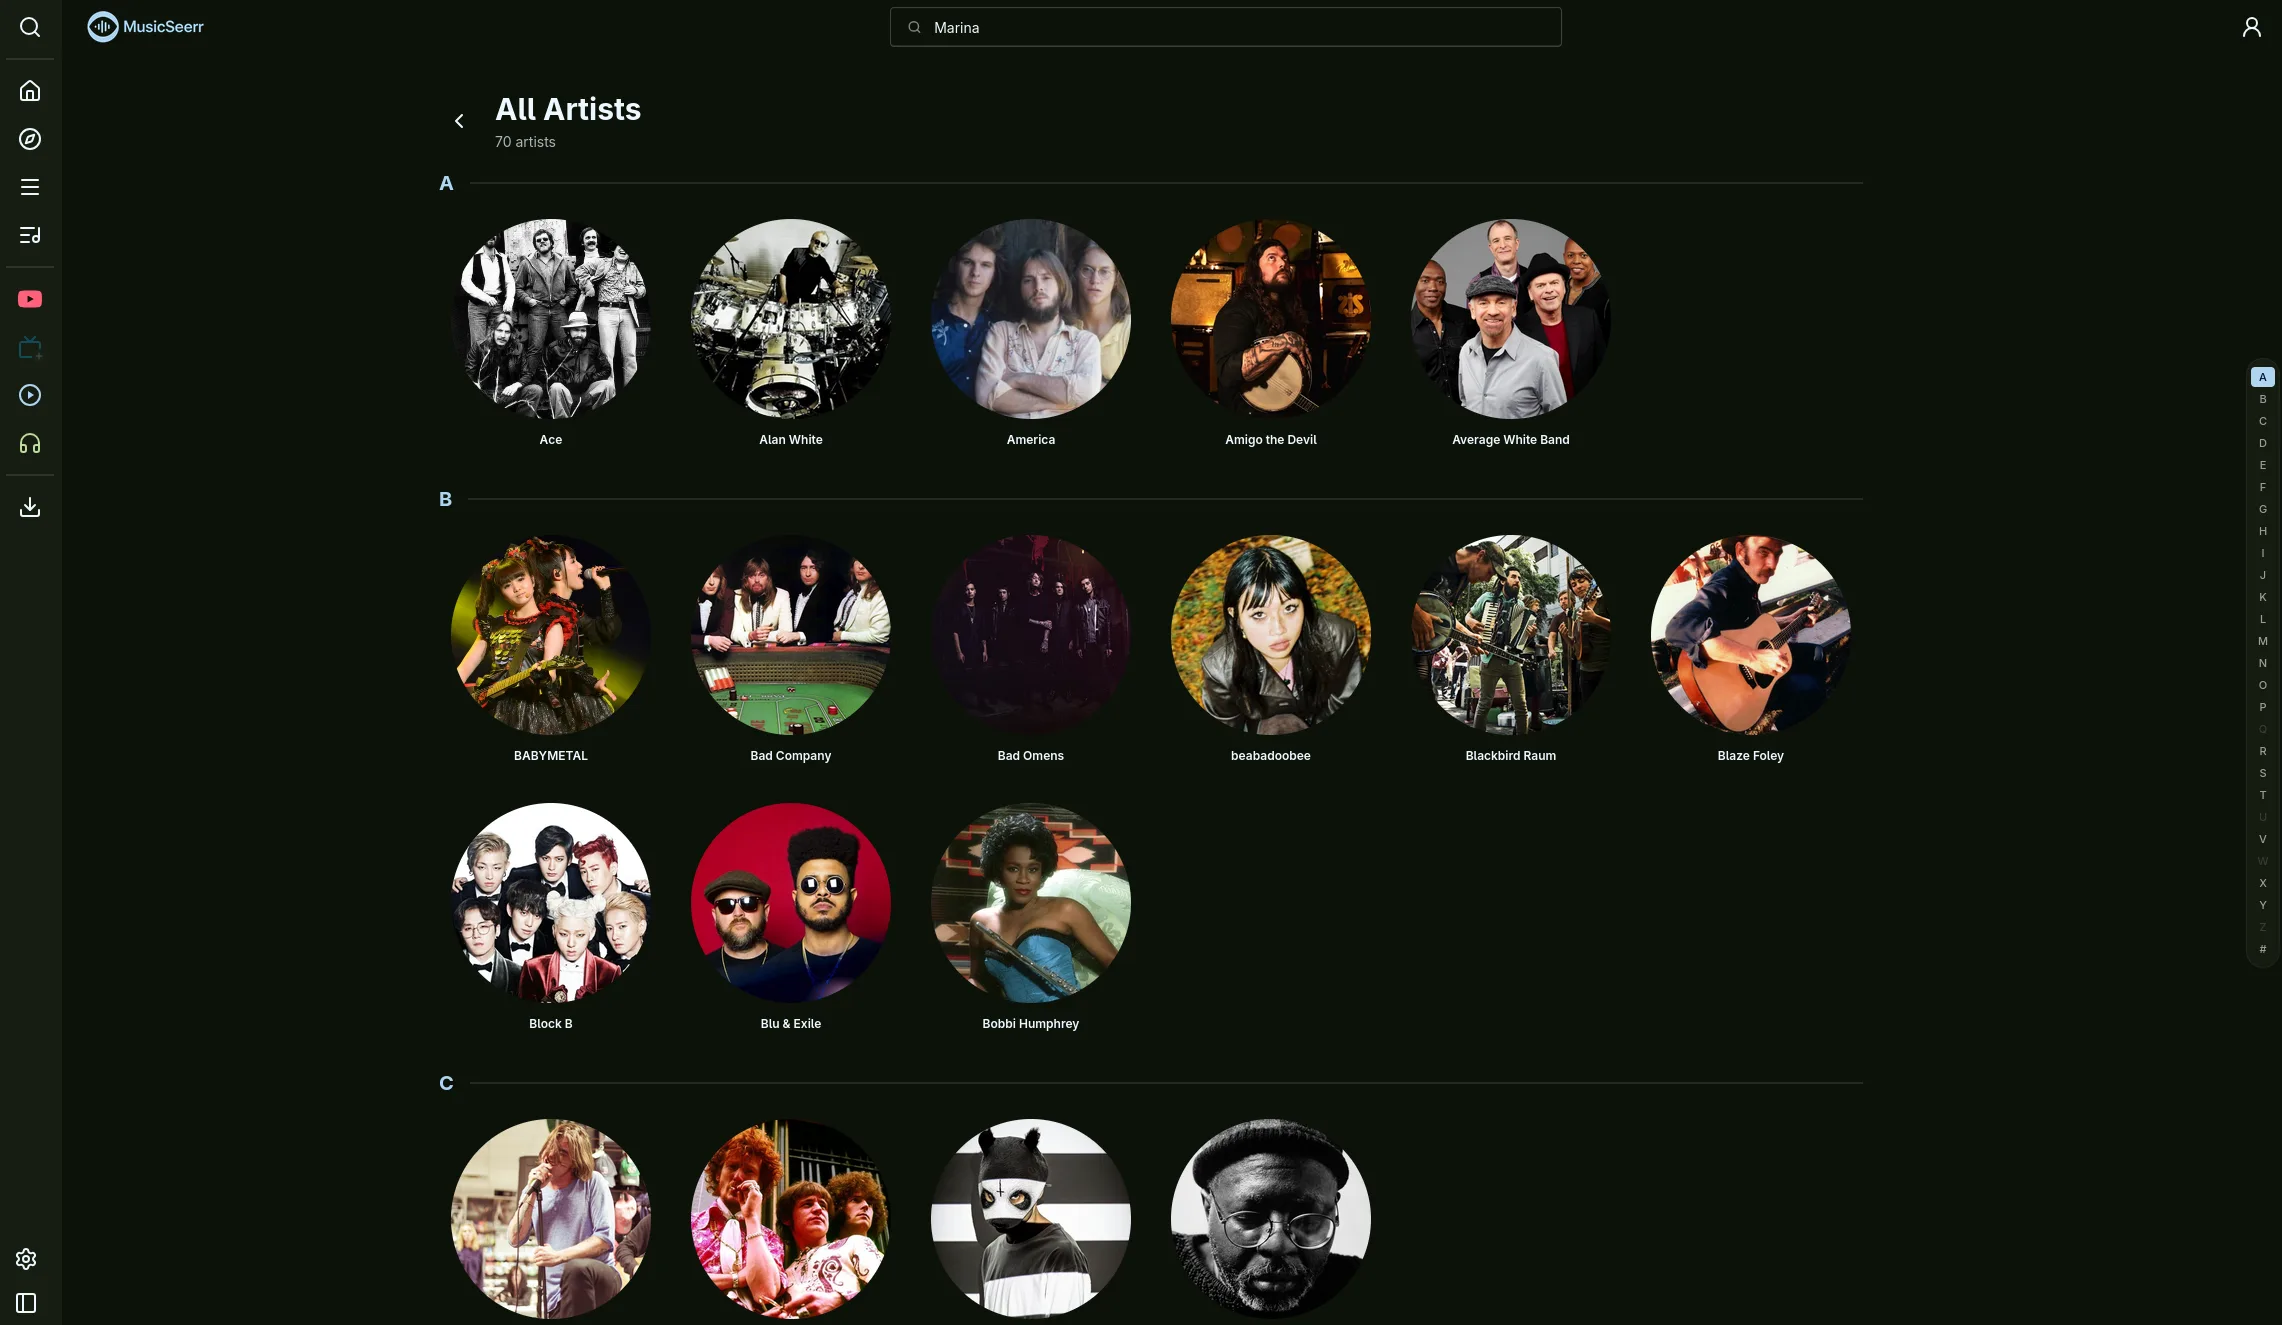This screenshot has height=1325, width=2282.
Task: Open the search panel from the sidebar
Action: [30, 27]
